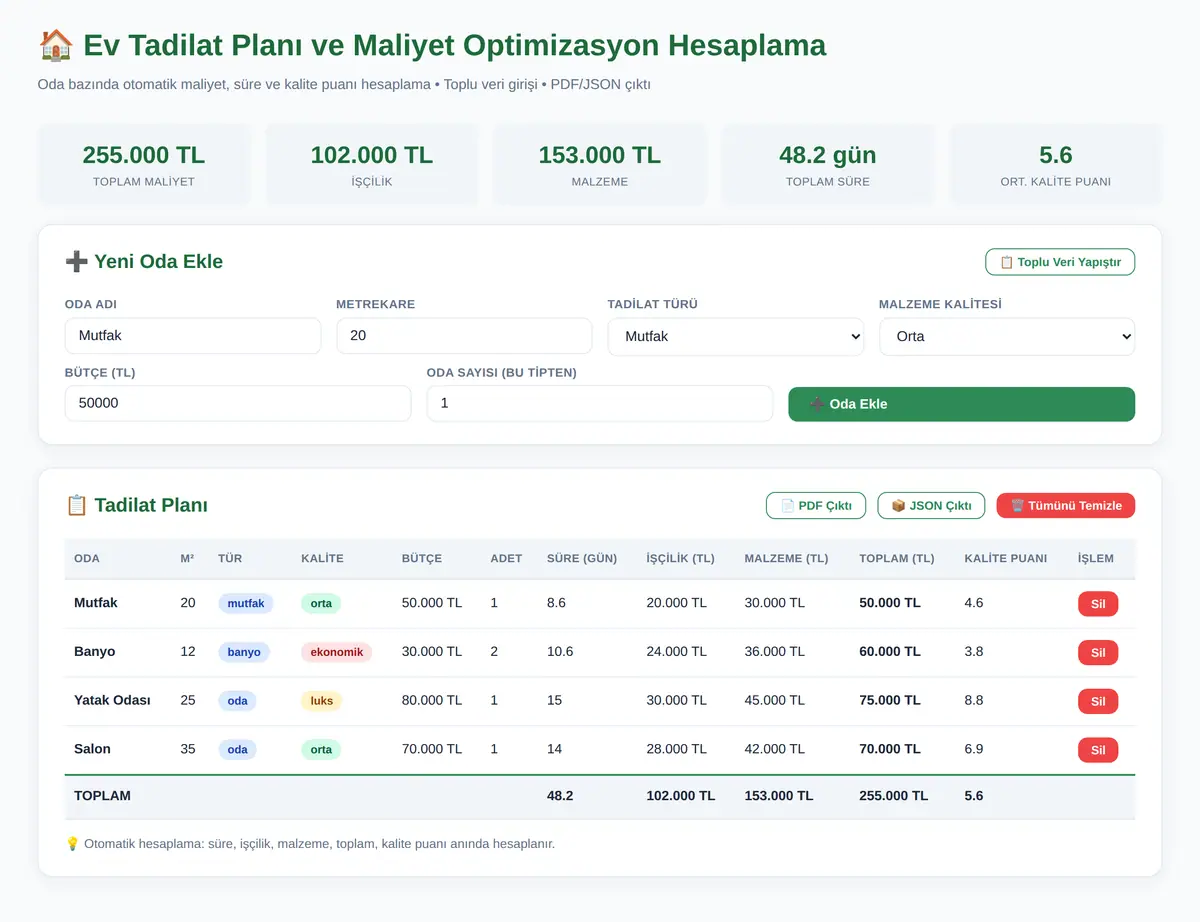Select the Banyo room name cell
Screen dimensions: 1200x922
(95, 652)
